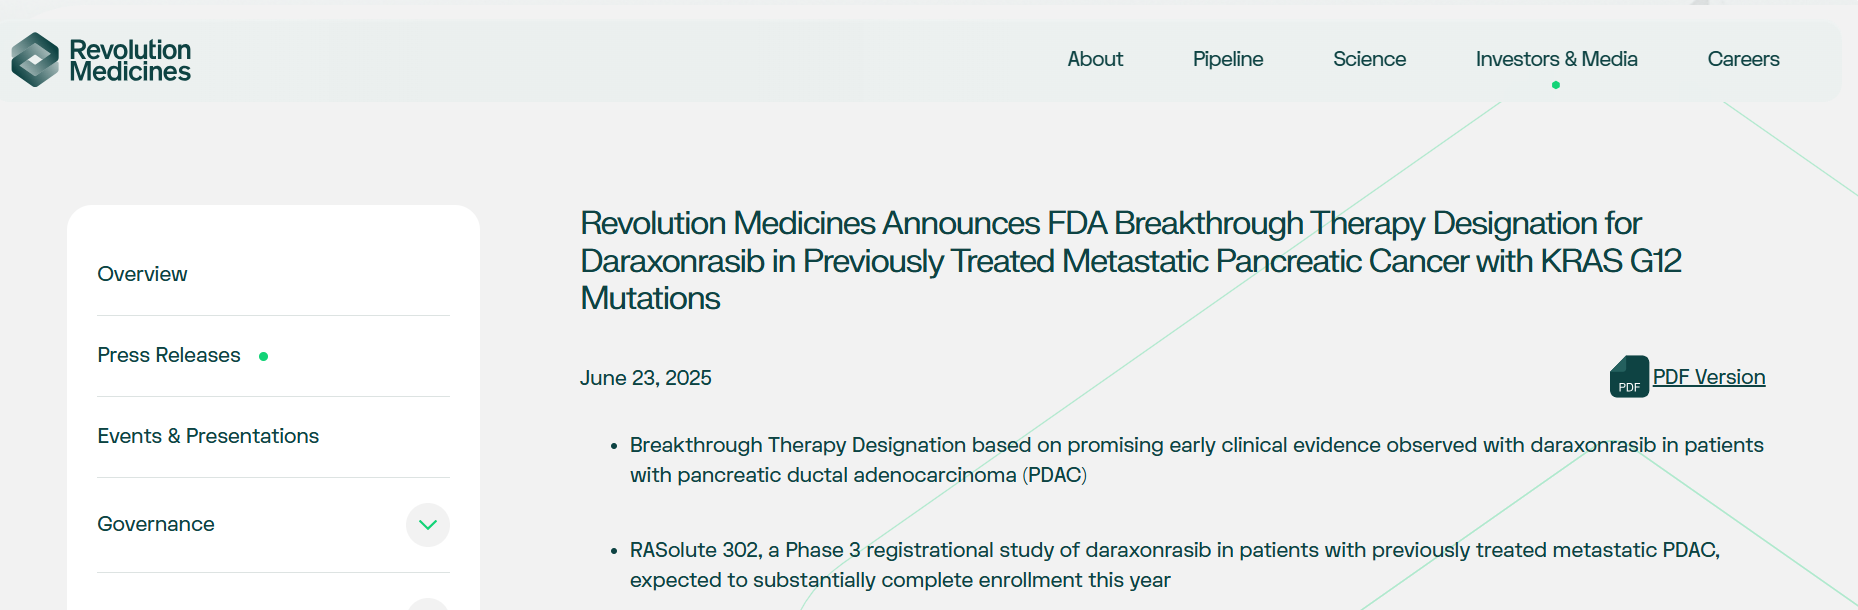Expand the Governance section chevron
The image size is (1858, 610).
(x=428, y=525)
